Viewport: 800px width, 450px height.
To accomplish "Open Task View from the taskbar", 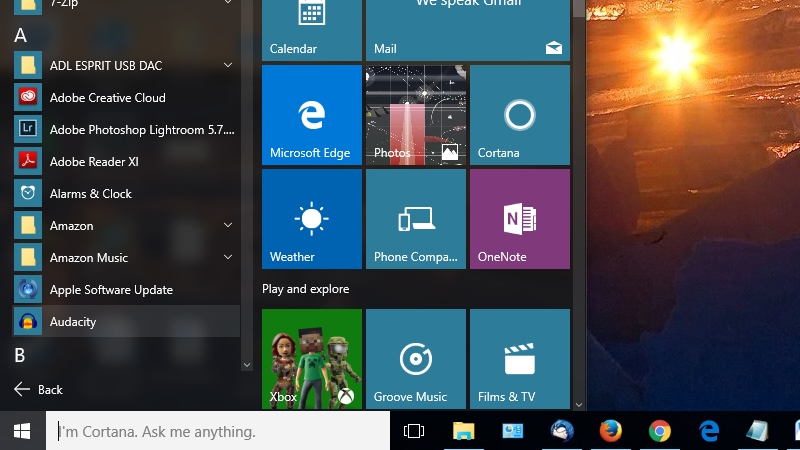I will pos(414,431).
